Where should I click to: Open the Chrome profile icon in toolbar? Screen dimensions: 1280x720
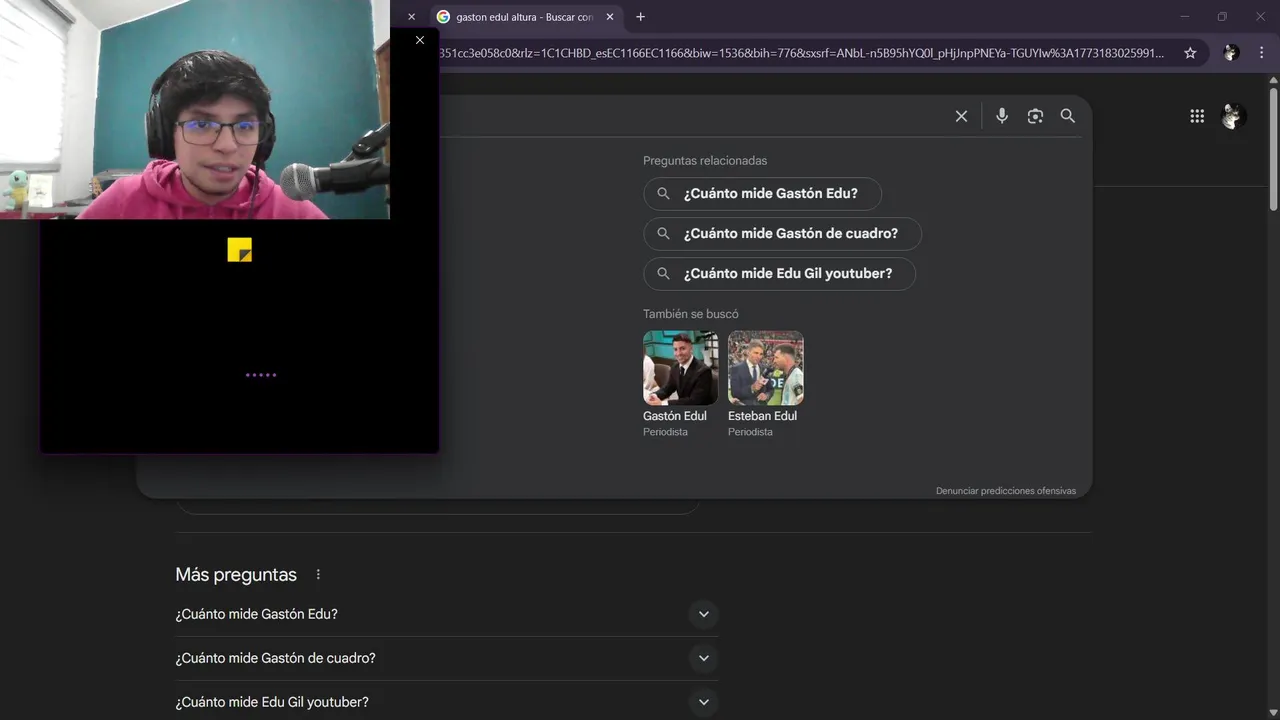[1231, 53]
